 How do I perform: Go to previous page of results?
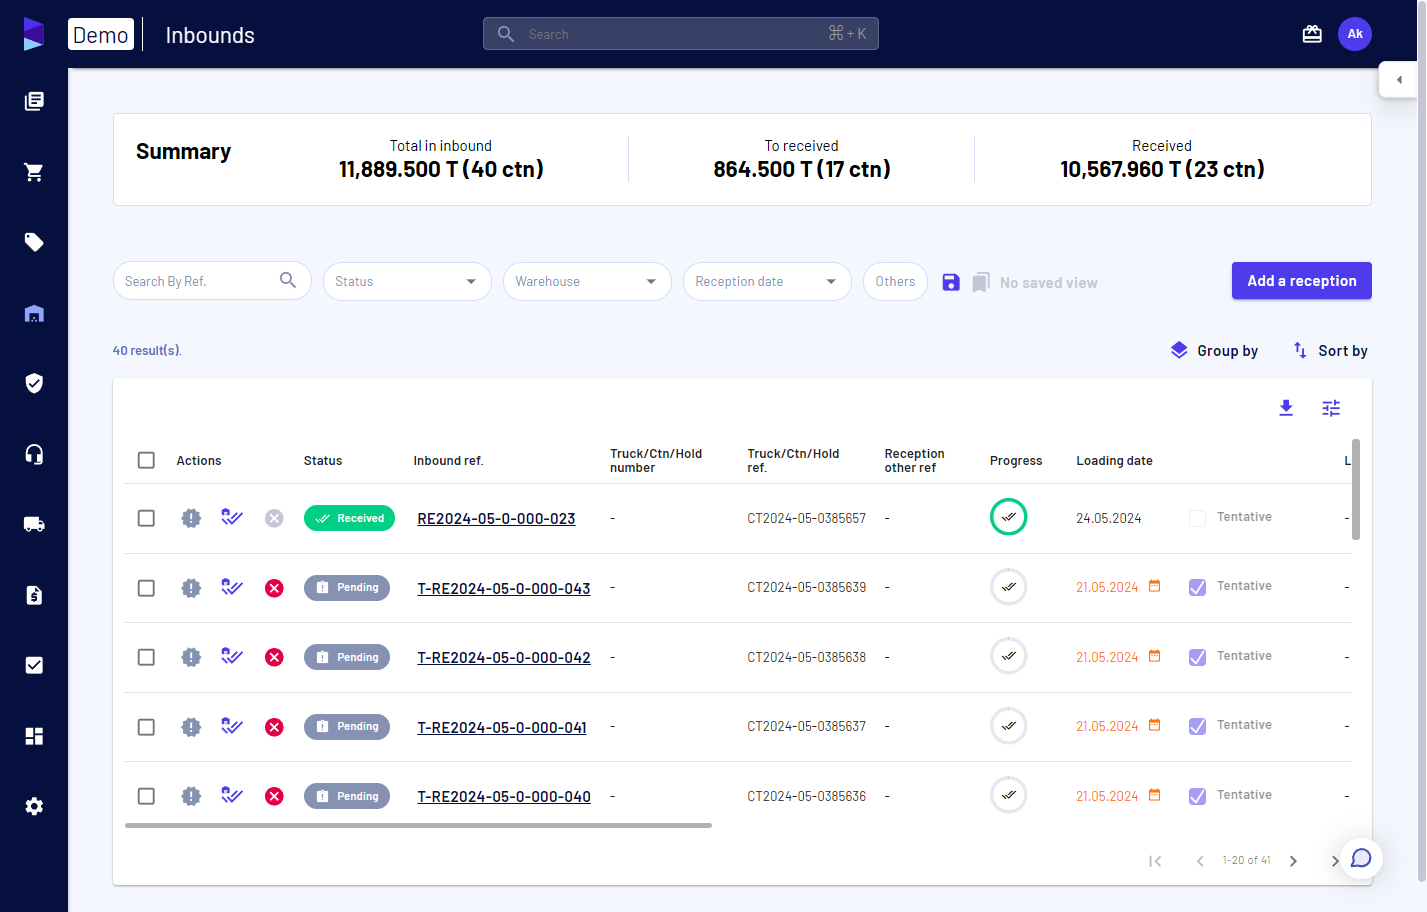tap(1200, 861)
